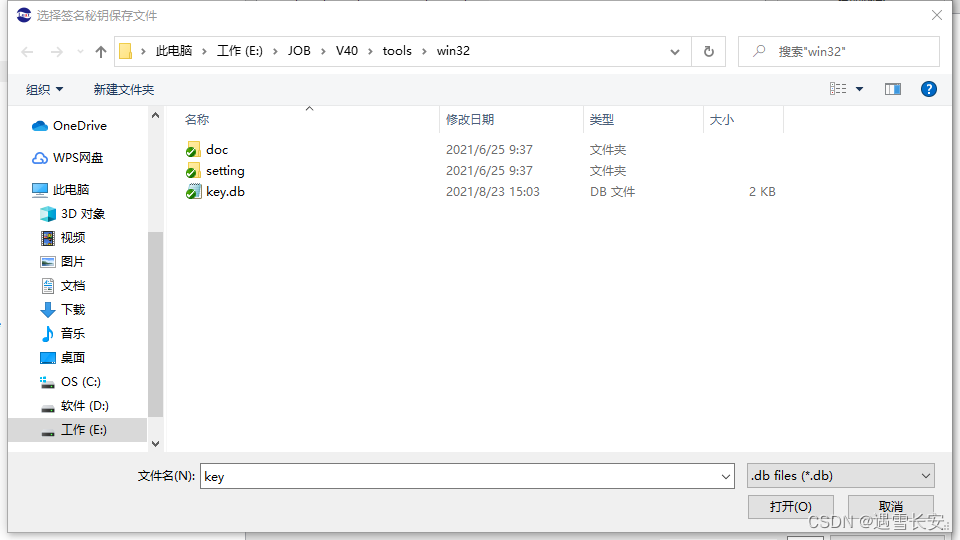The width and height of the screenshot is (960, 540).
Task: Click V40 in address breadcrumb
Action: 347,51
